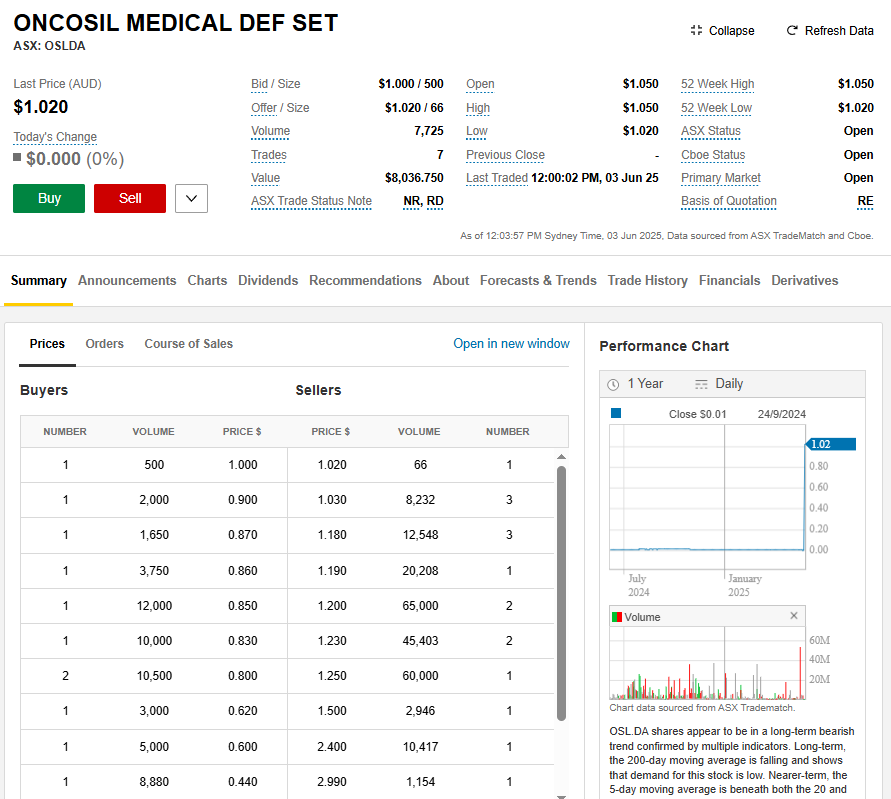Select the Summary tab
The width and height of the screenshot is (891, 799).
coord(39,281)
